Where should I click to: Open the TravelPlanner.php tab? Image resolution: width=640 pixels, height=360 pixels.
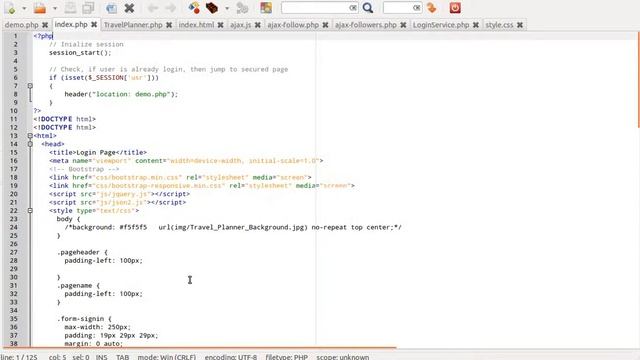click(133, 25)
